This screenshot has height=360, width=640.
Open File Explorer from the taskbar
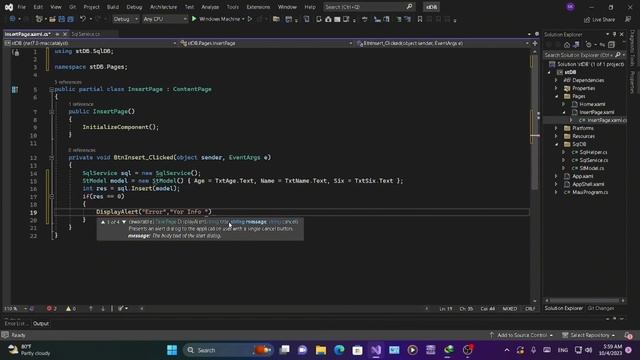[x=321, y=350]
